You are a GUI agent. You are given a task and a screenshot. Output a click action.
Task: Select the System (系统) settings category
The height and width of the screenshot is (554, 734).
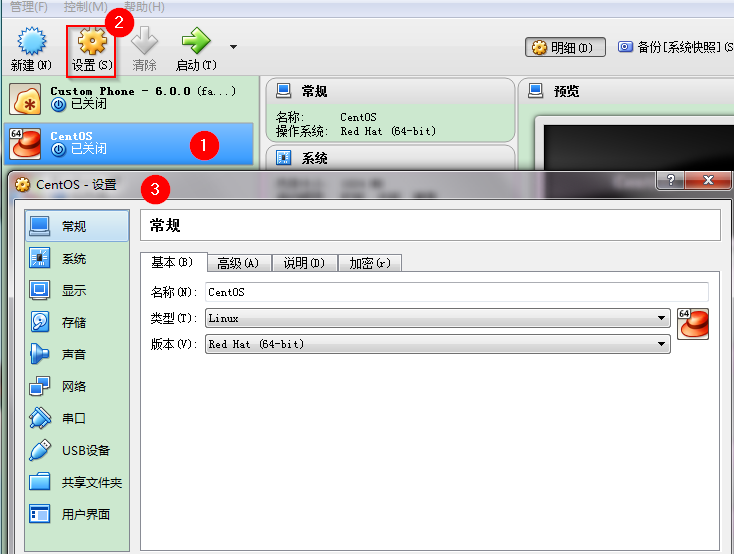(x=76, y=259)
